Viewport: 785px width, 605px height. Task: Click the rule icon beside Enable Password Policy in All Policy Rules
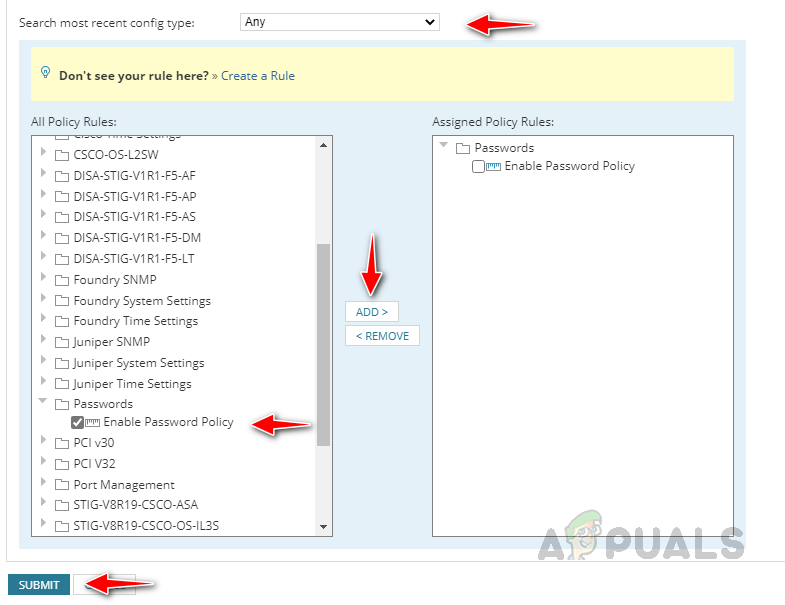pyautogui.click(x=92, y=423)
